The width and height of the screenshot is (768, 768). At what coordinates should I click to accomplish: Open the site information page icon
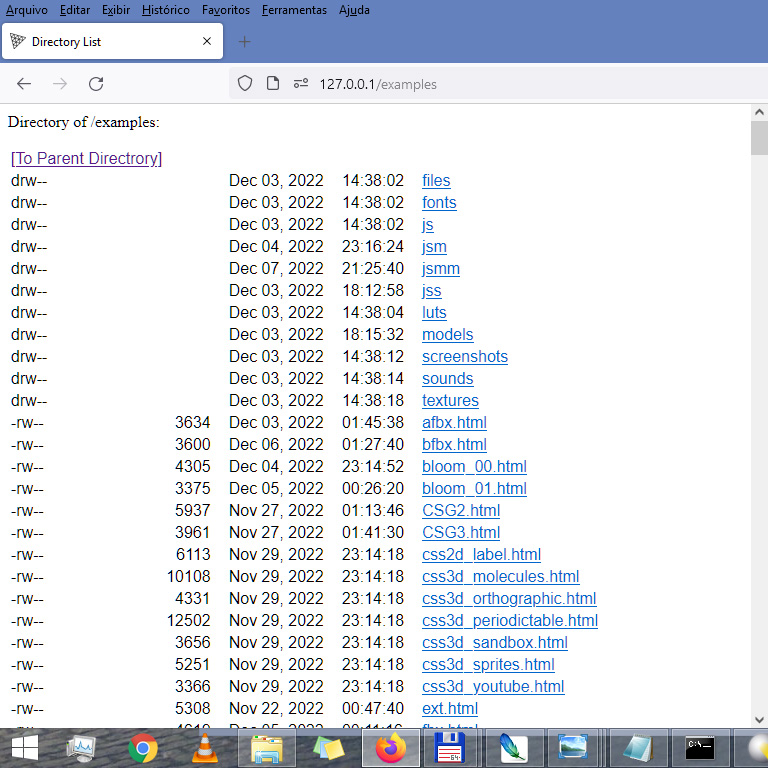pyautogui.click(x=272, y=84)
